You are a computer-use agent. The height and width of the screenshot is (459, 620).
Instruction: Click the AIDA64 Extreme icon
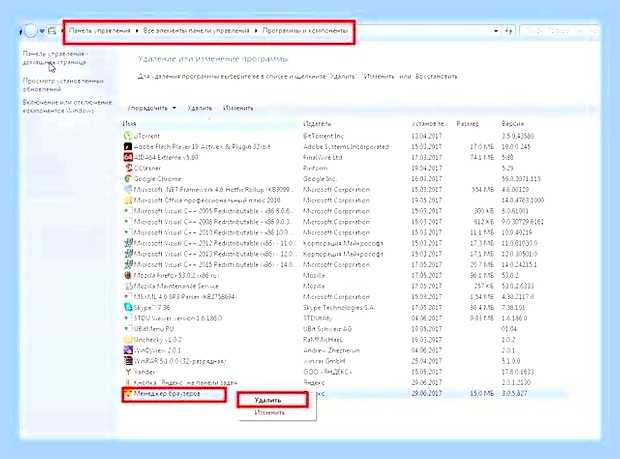[128, 157]
